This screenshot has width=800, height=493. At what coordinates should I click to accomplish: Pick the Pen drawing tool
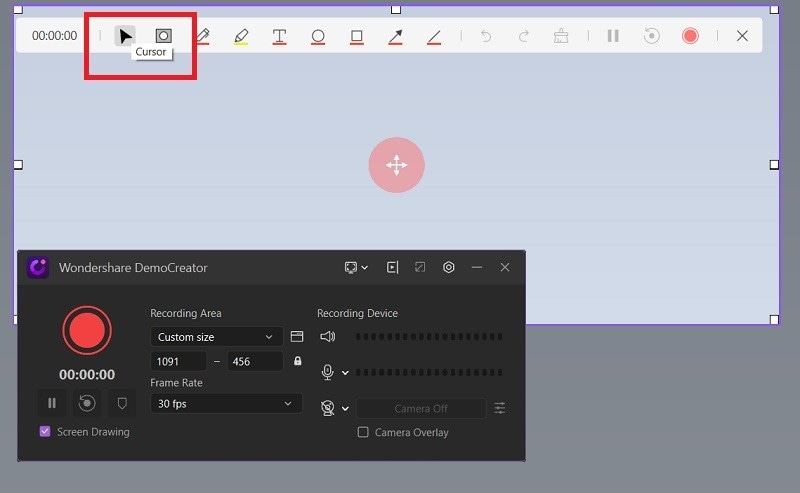coord(203,36)
